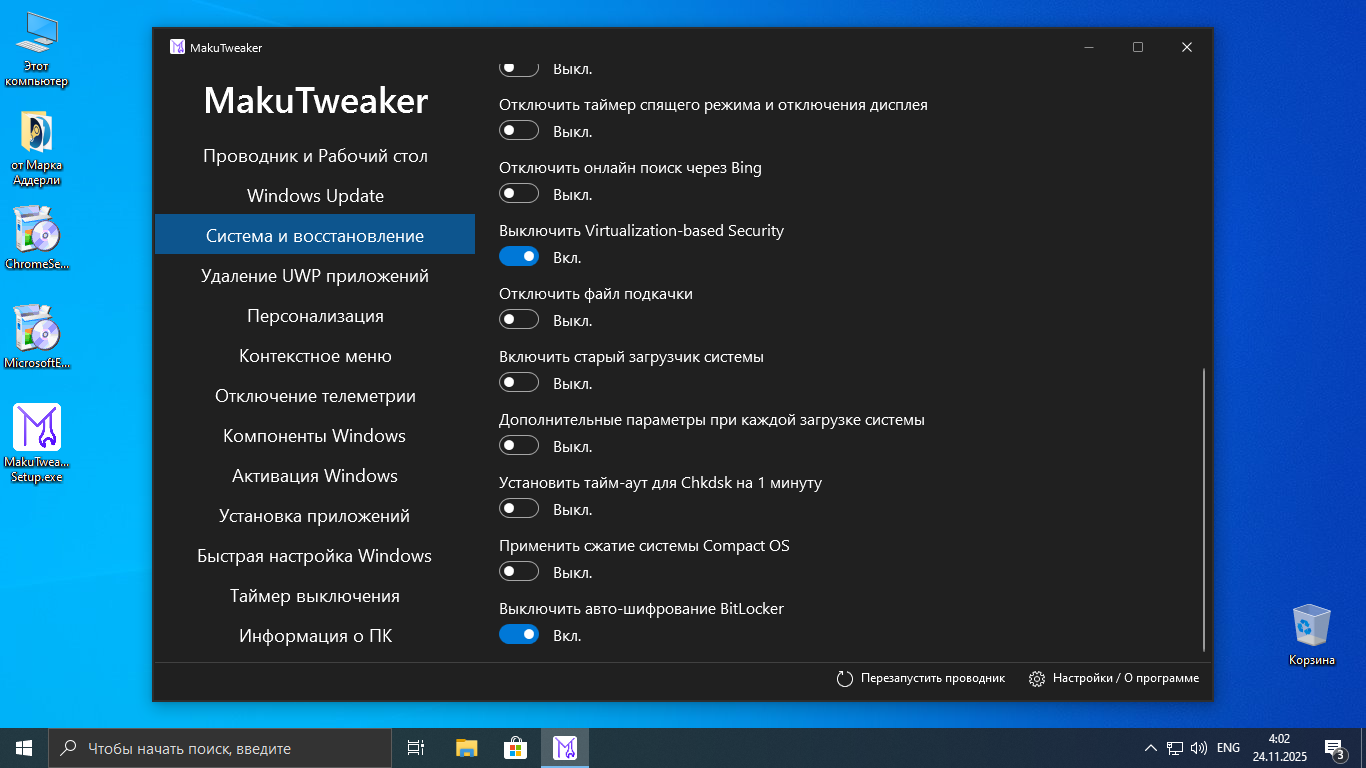The height and width of the screenshot is (768, 1366).
Task: Click Перезапустить проводник button
Action: (931, 678)
